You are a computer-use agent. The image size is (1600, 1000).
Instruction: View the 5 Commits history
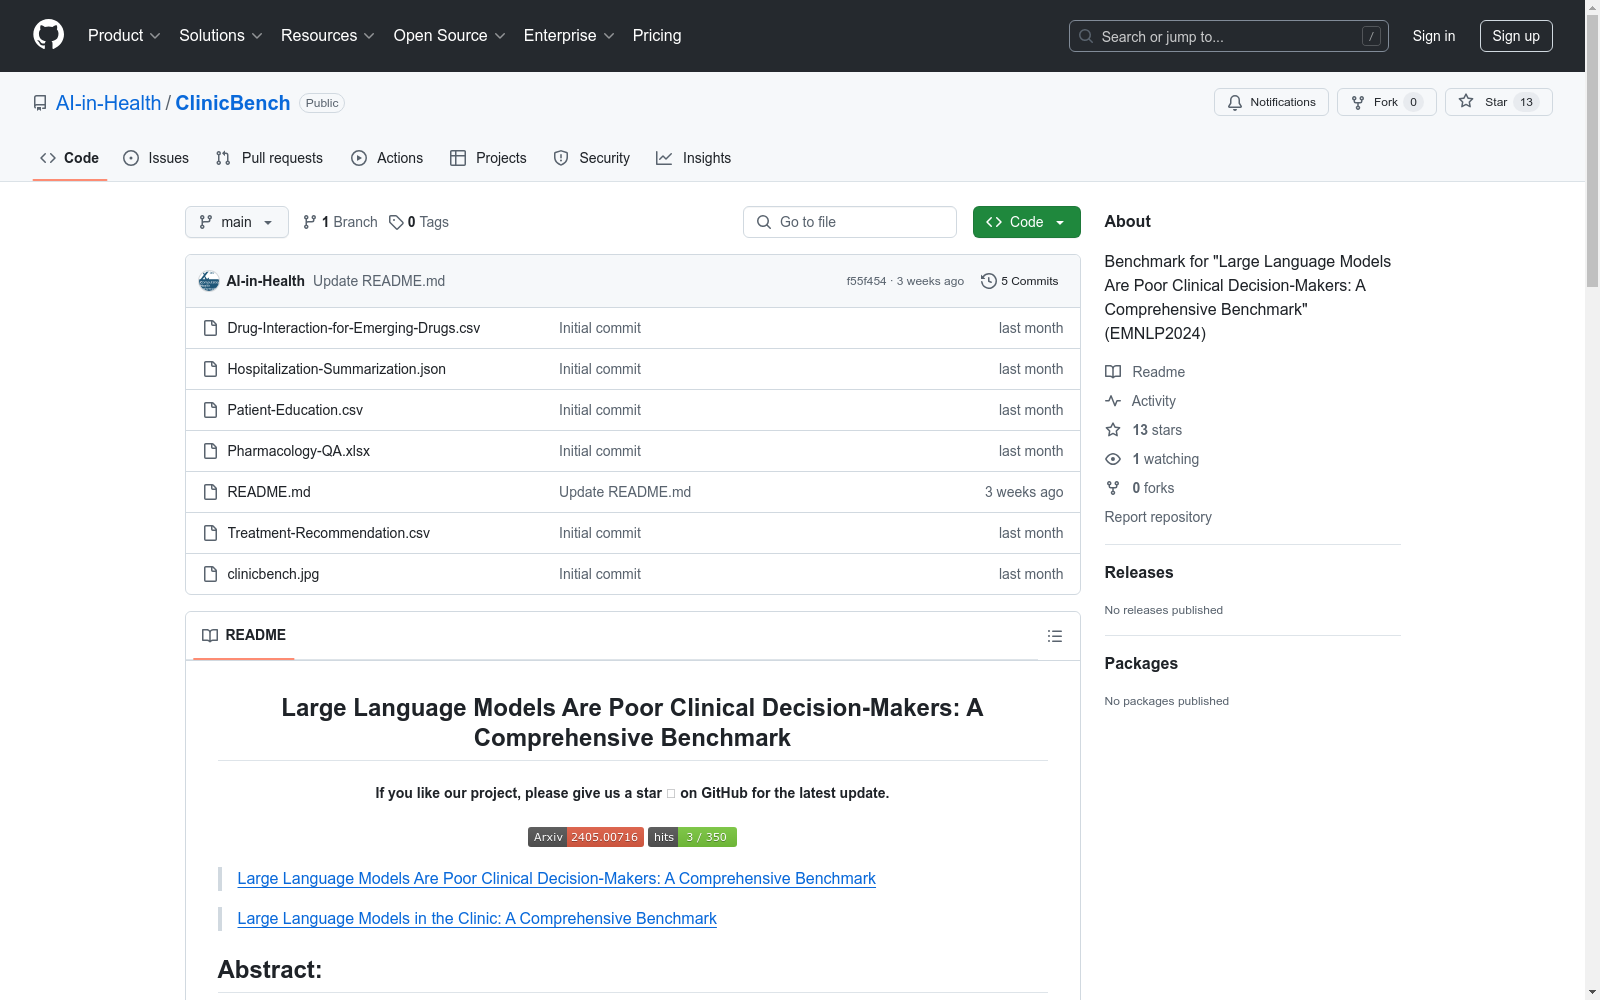pyautogui.click(x=1020, y=281)
